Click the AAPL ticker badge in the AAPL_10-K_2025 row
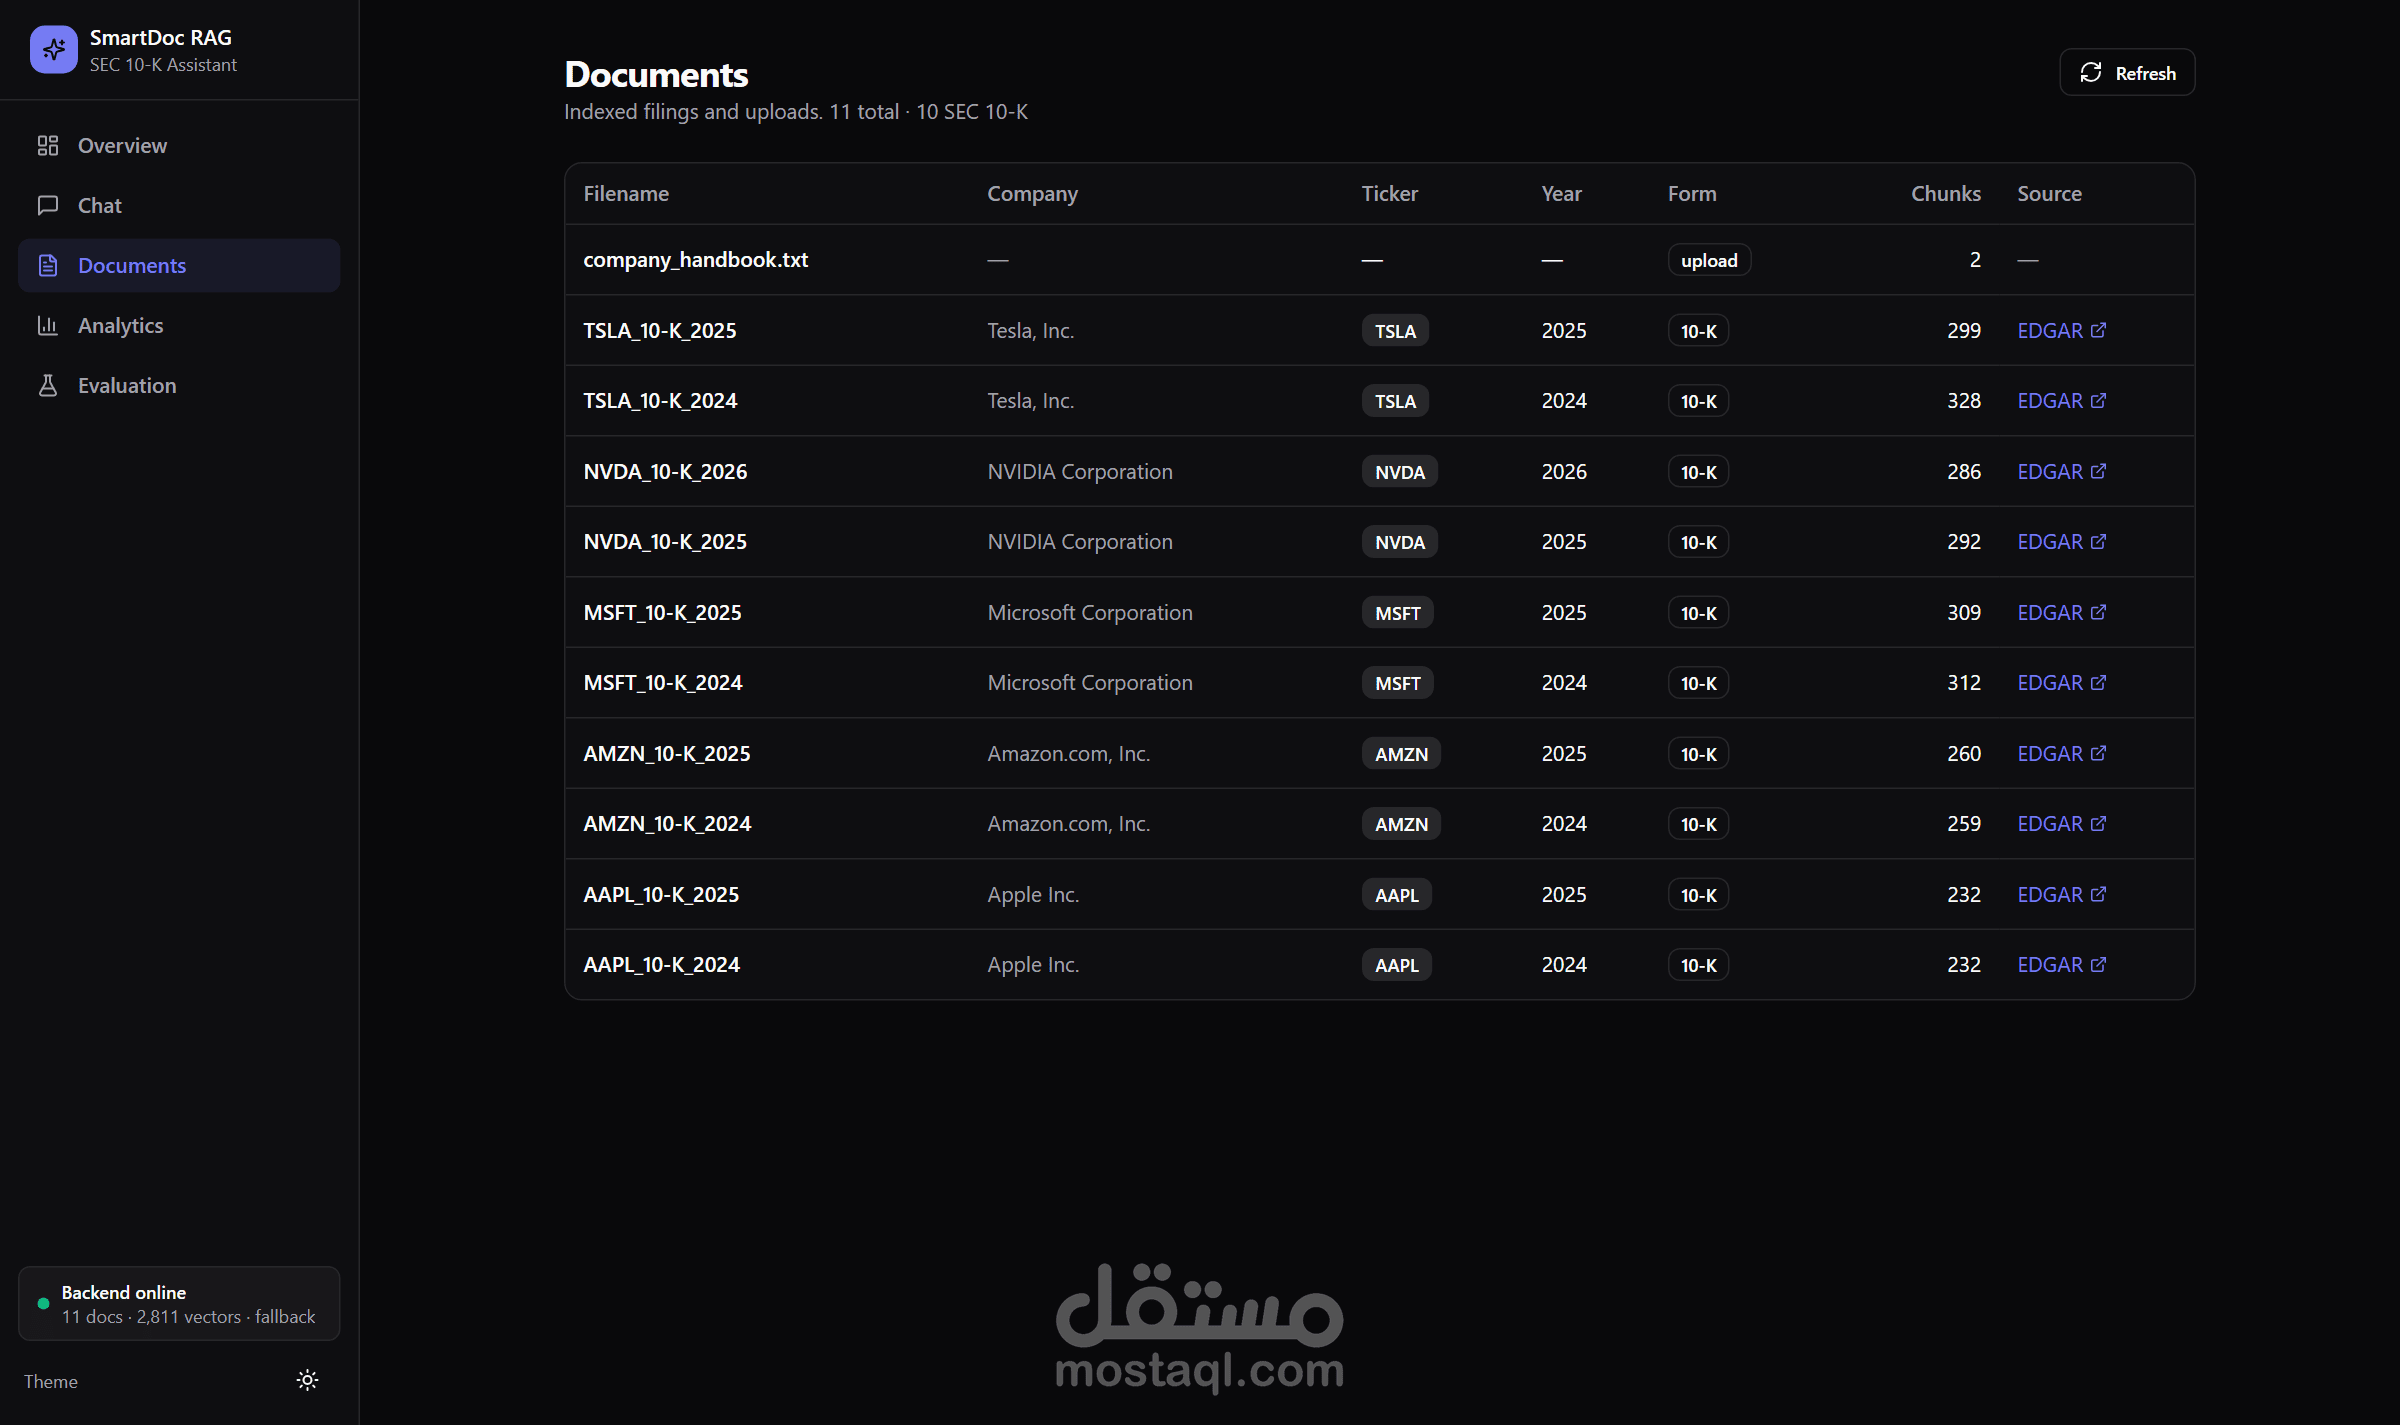Viewport: 2400px width, 1425px height. pyautogui.click(x=1396, y=895)
